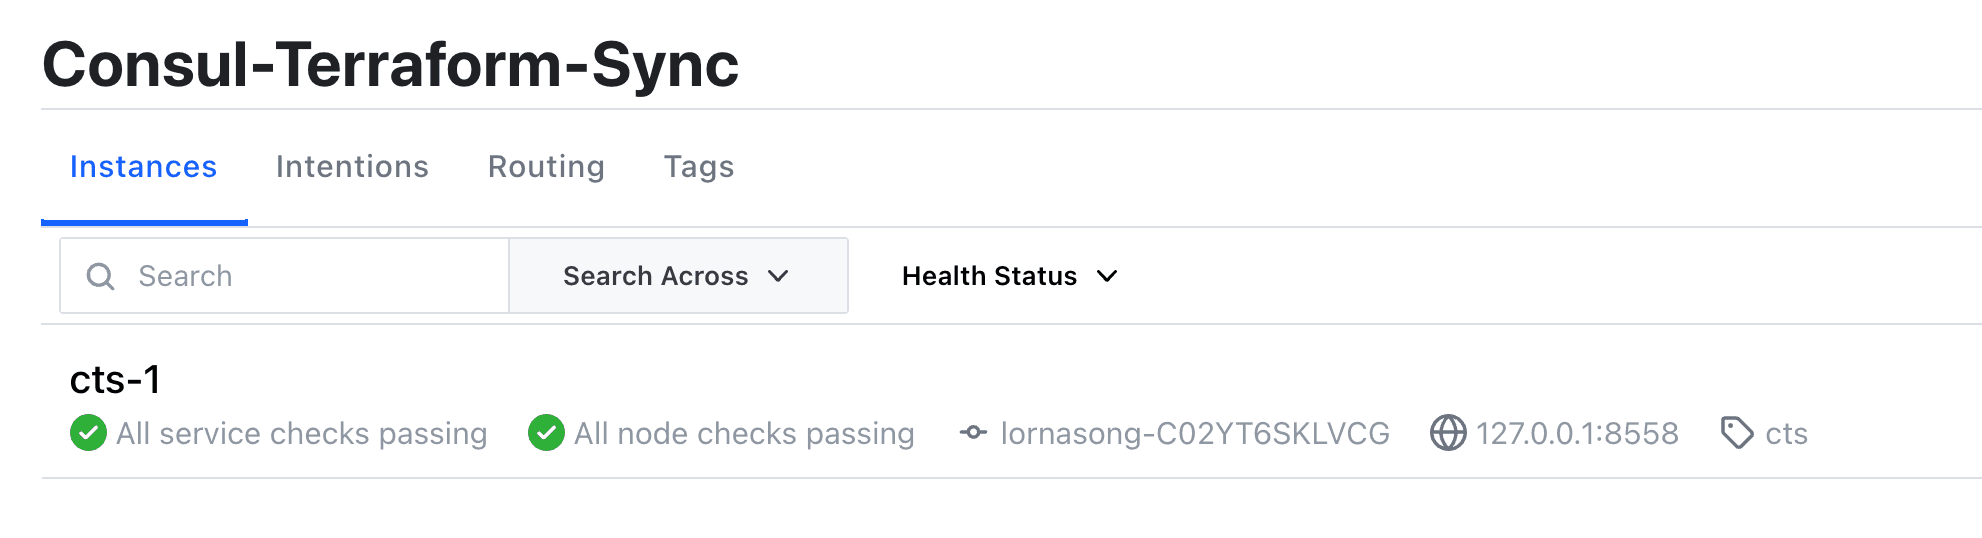Click All service checks passing text
The image size is (1982, 538).
point(301,433)
